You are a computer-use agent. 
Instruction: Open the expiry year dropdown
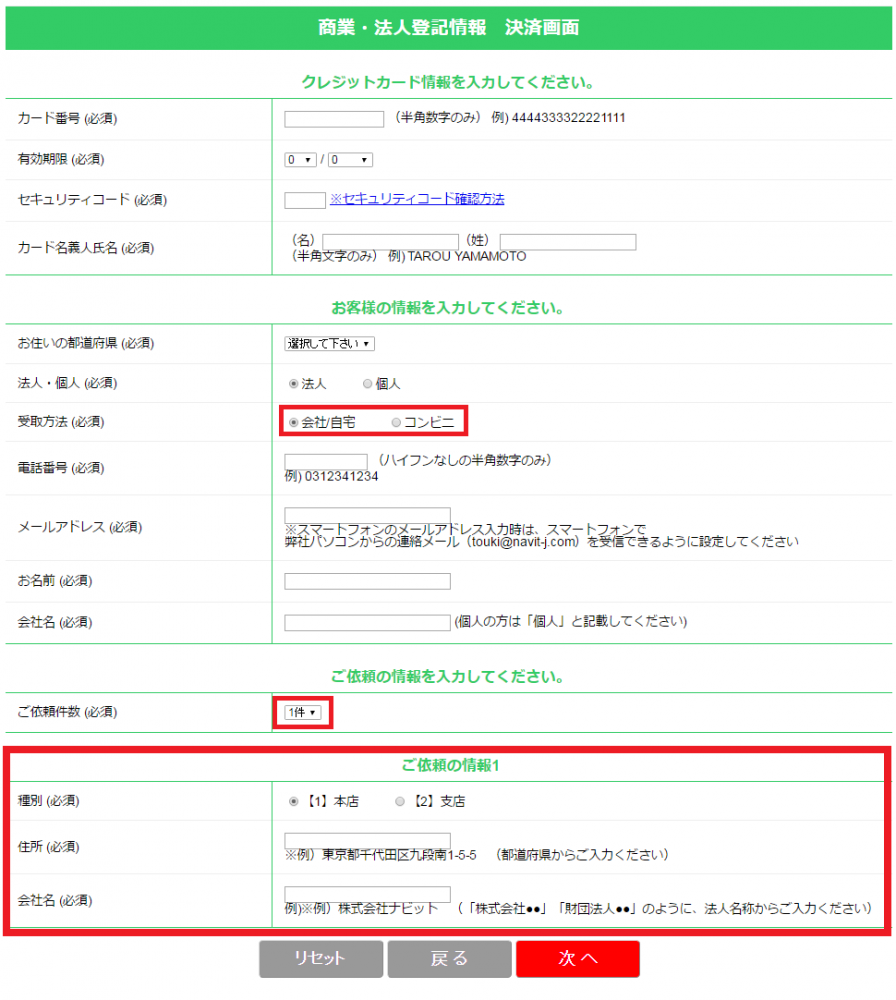[350, 160]
